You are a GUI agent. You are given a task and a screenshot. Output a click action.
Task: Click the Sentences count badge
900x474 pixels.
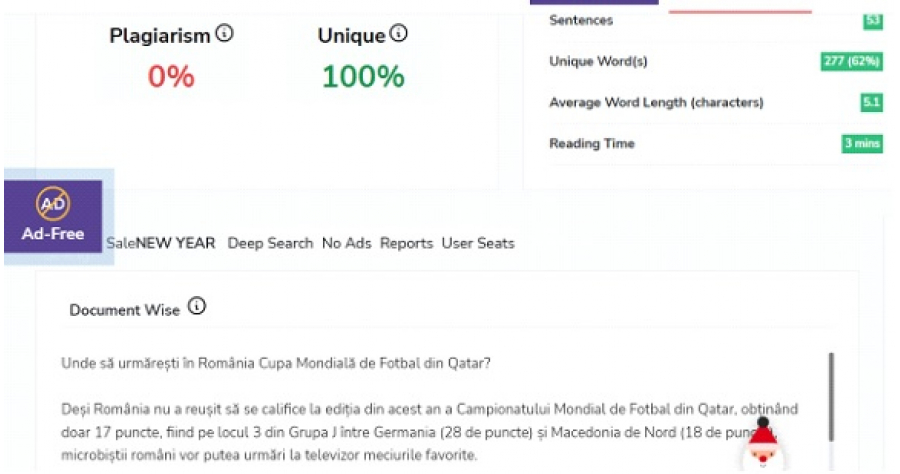(x=873, y=21)
